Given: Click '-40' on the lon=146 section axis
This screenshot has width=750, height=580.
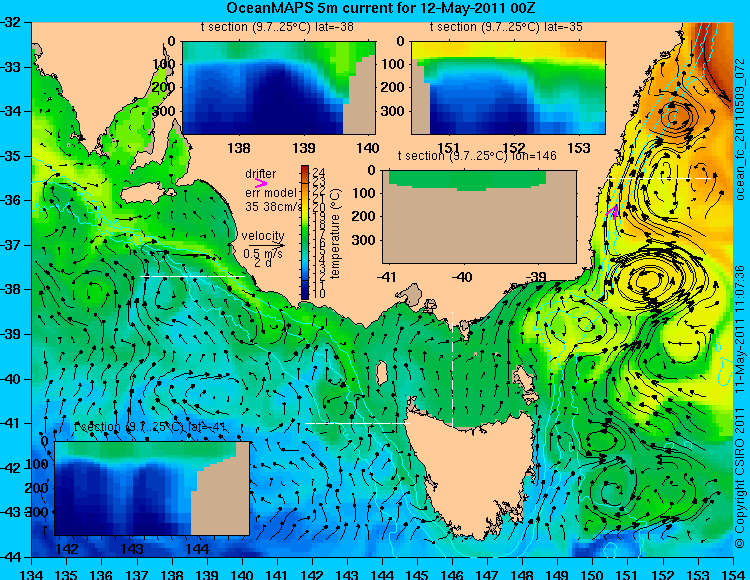Looking at the screenshot, I should (462, 277).
